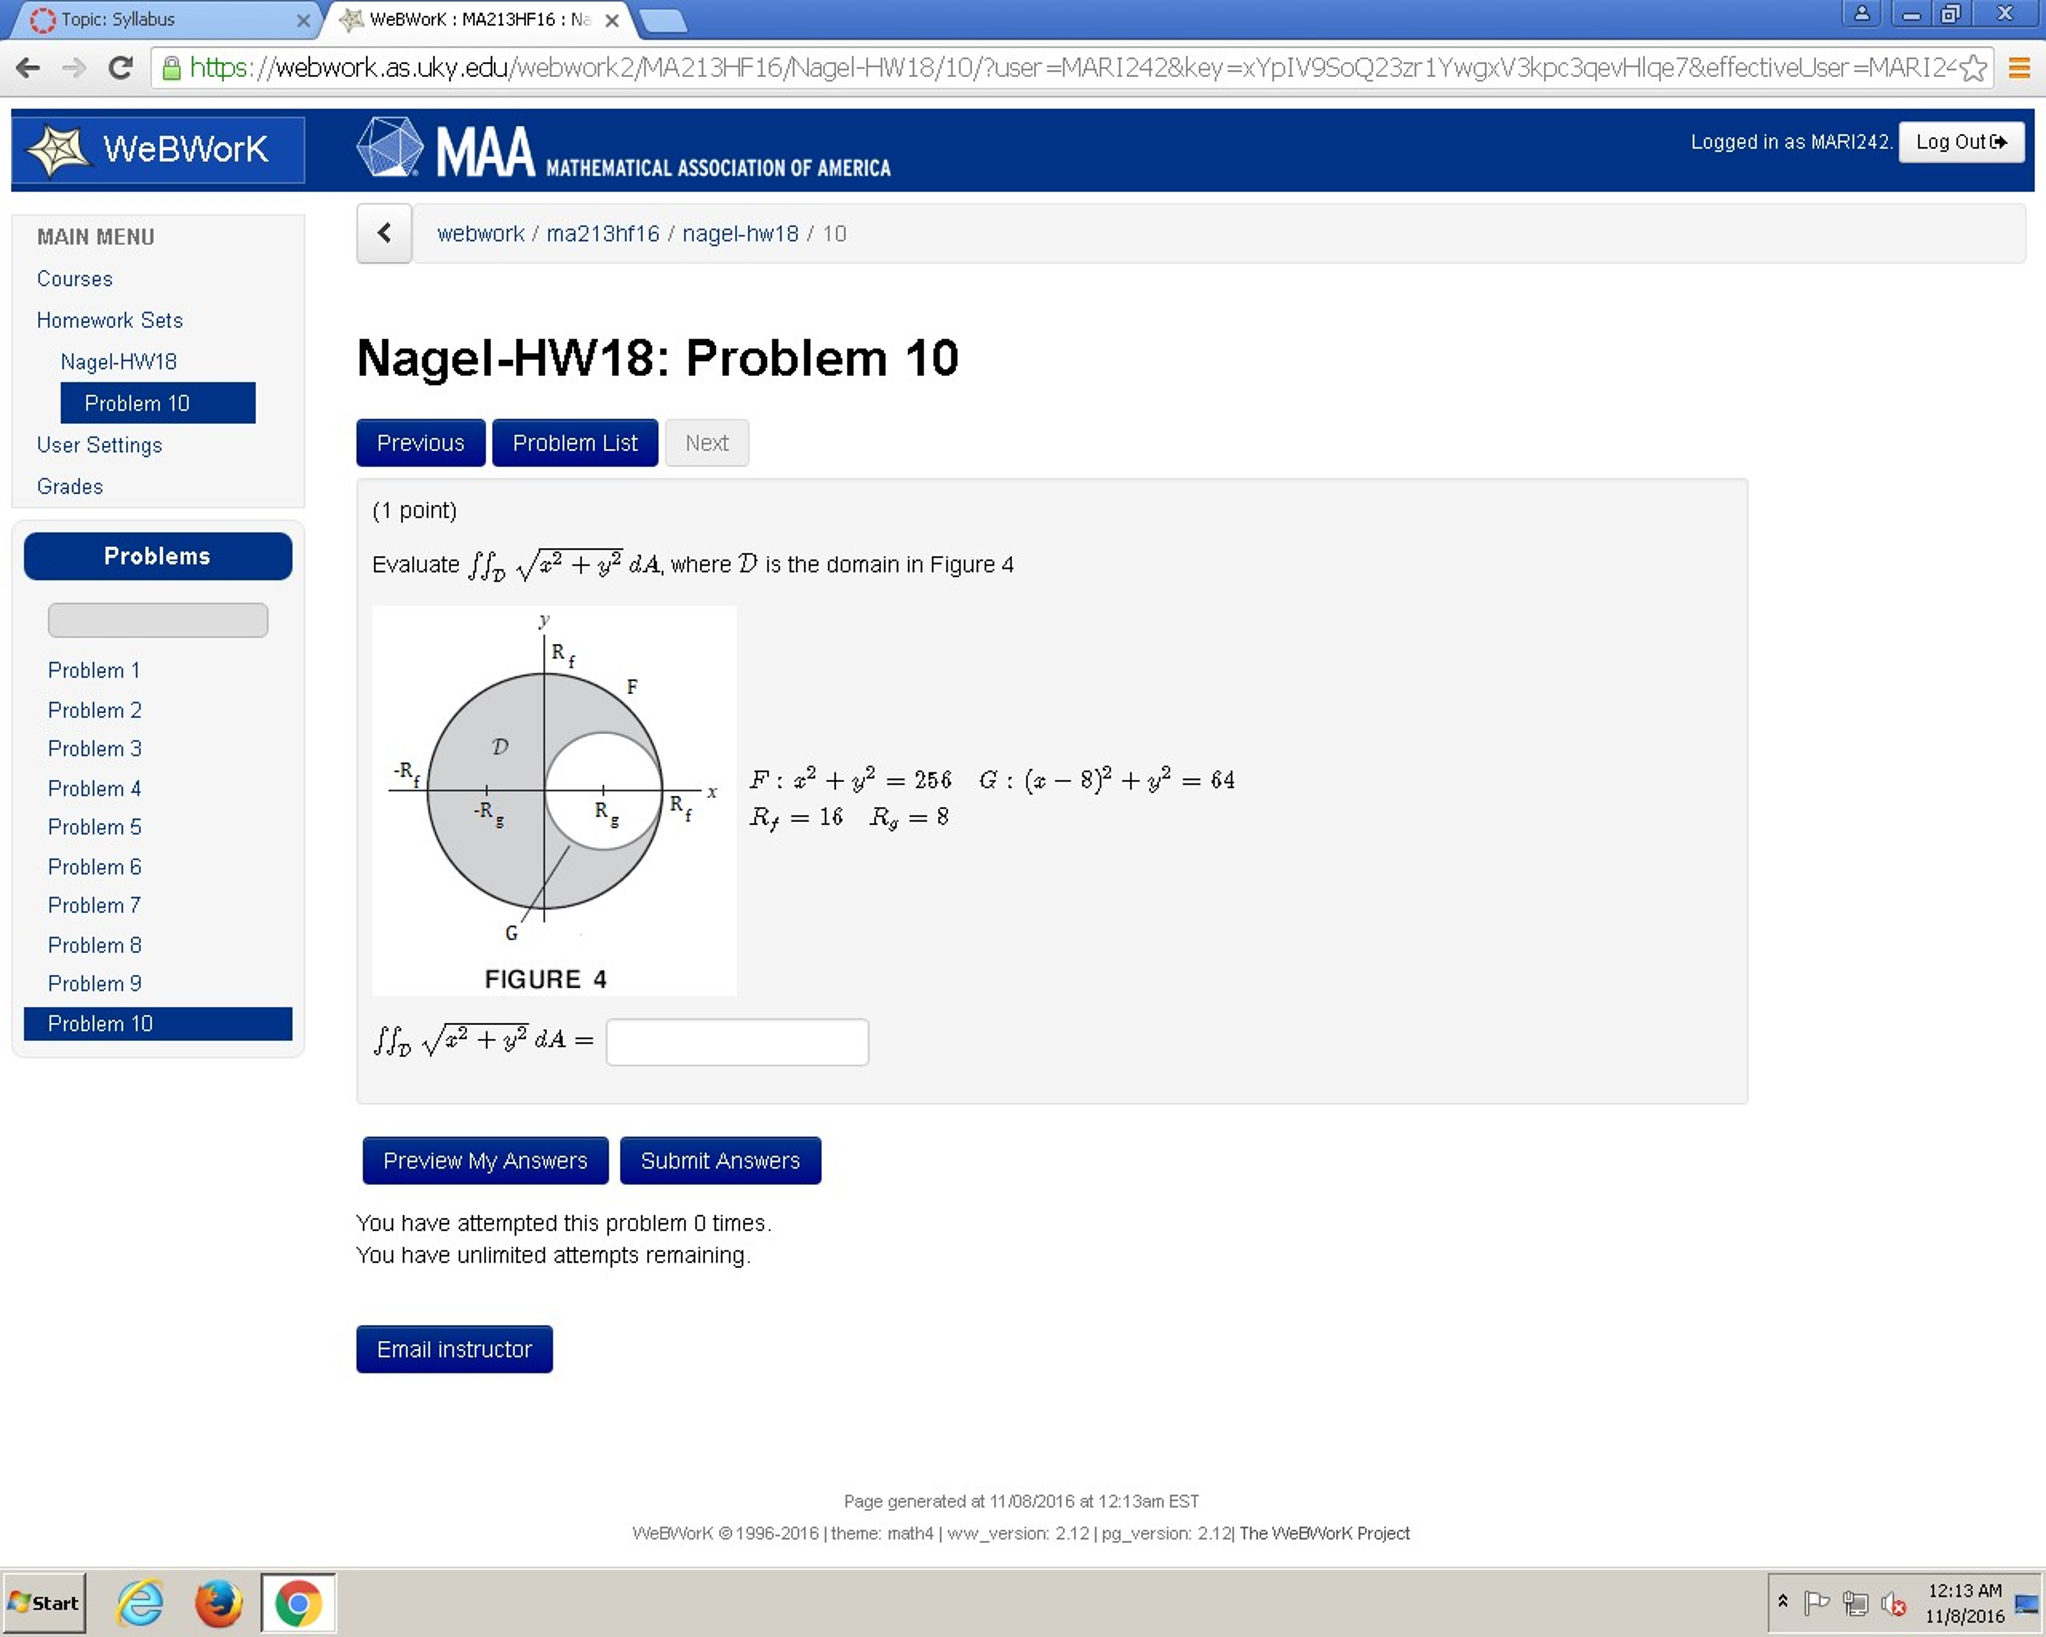Go to Problem 5 in the list
The image size is (2046, 1637).
95,827
